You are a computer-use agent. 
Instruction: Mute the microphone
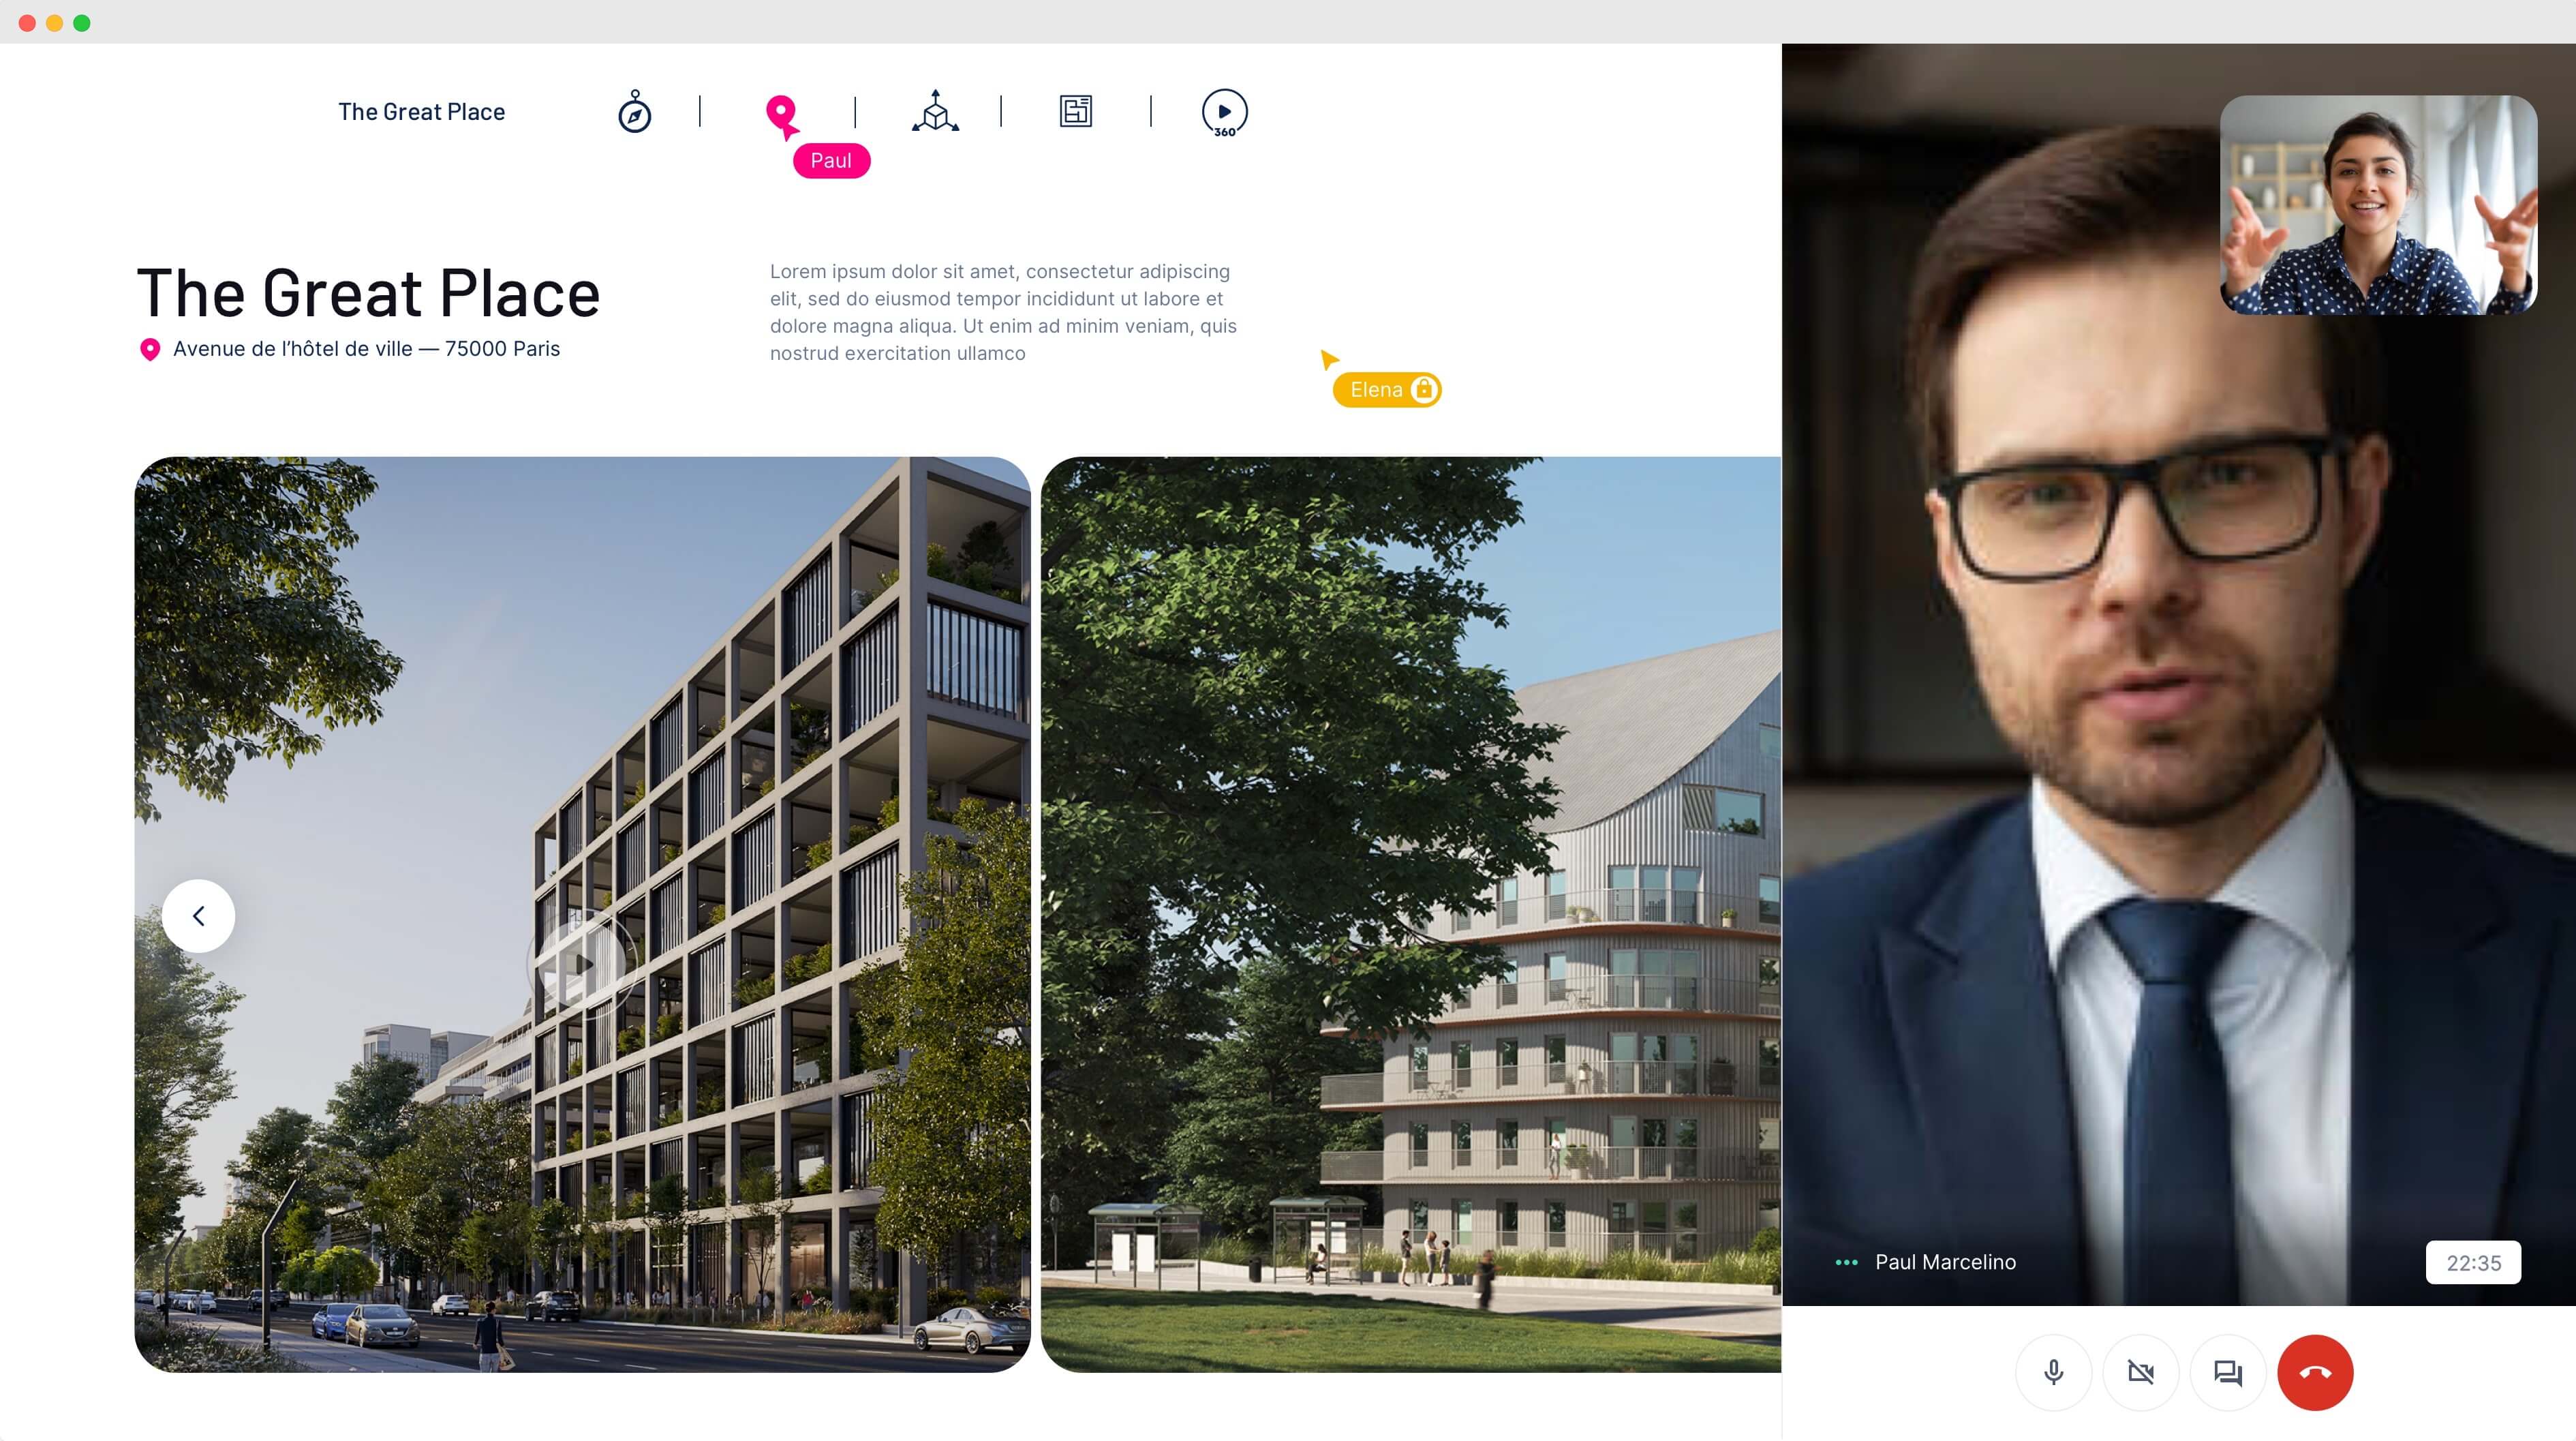click(2053, 1372)
